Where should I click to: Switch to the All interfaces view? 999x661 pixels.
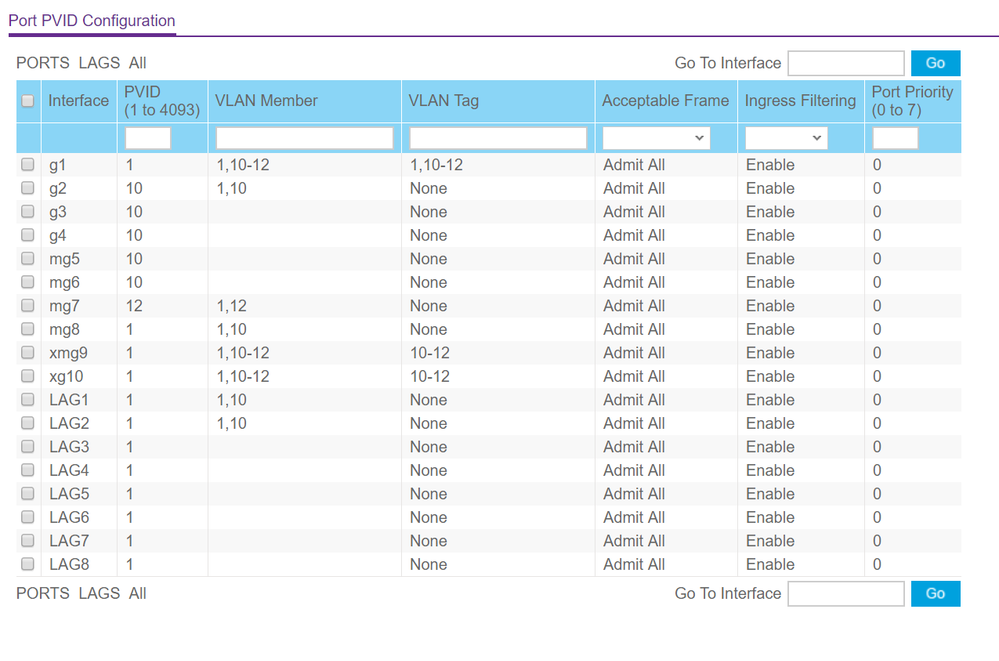point(137,62)
